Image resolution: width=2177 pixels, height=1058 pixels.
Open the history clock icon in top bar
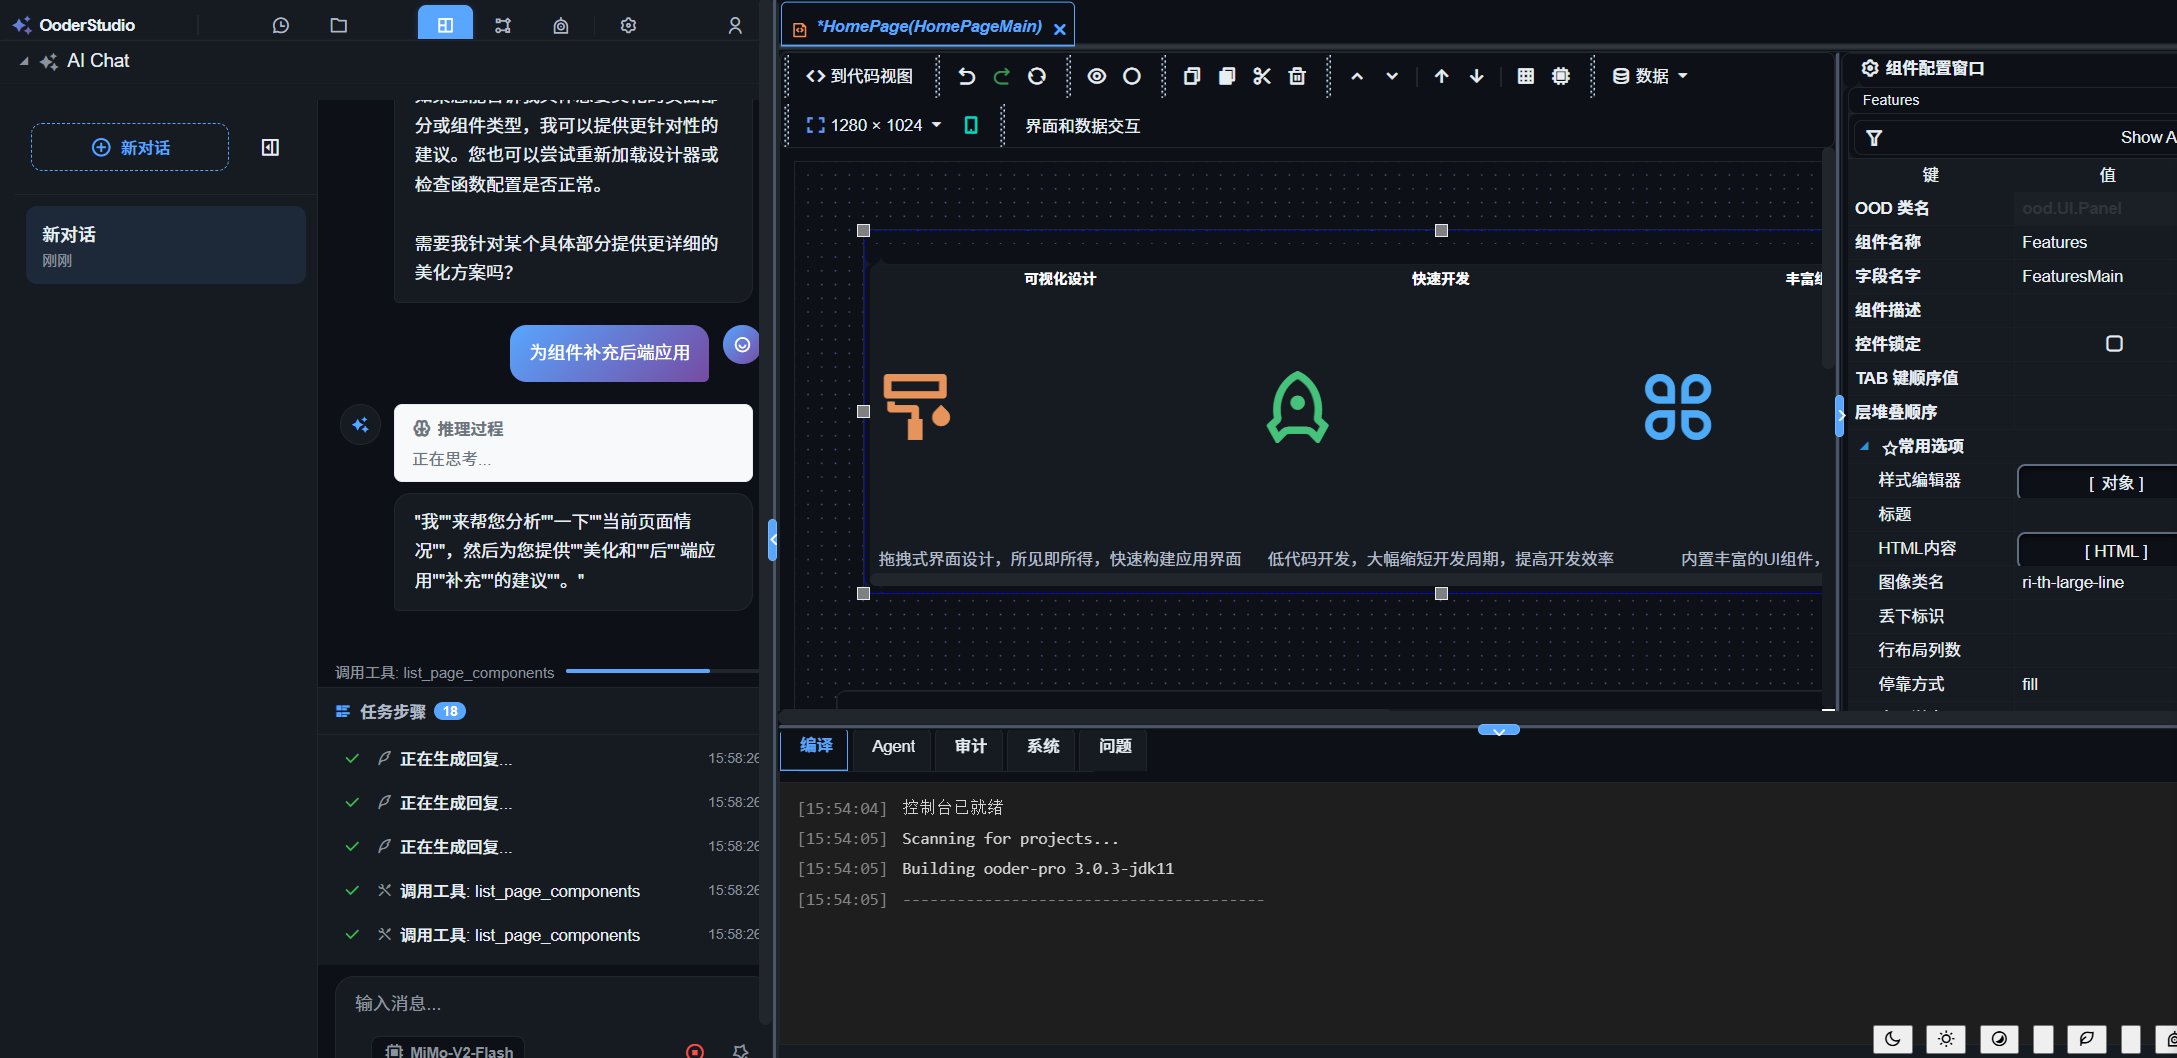281,26
